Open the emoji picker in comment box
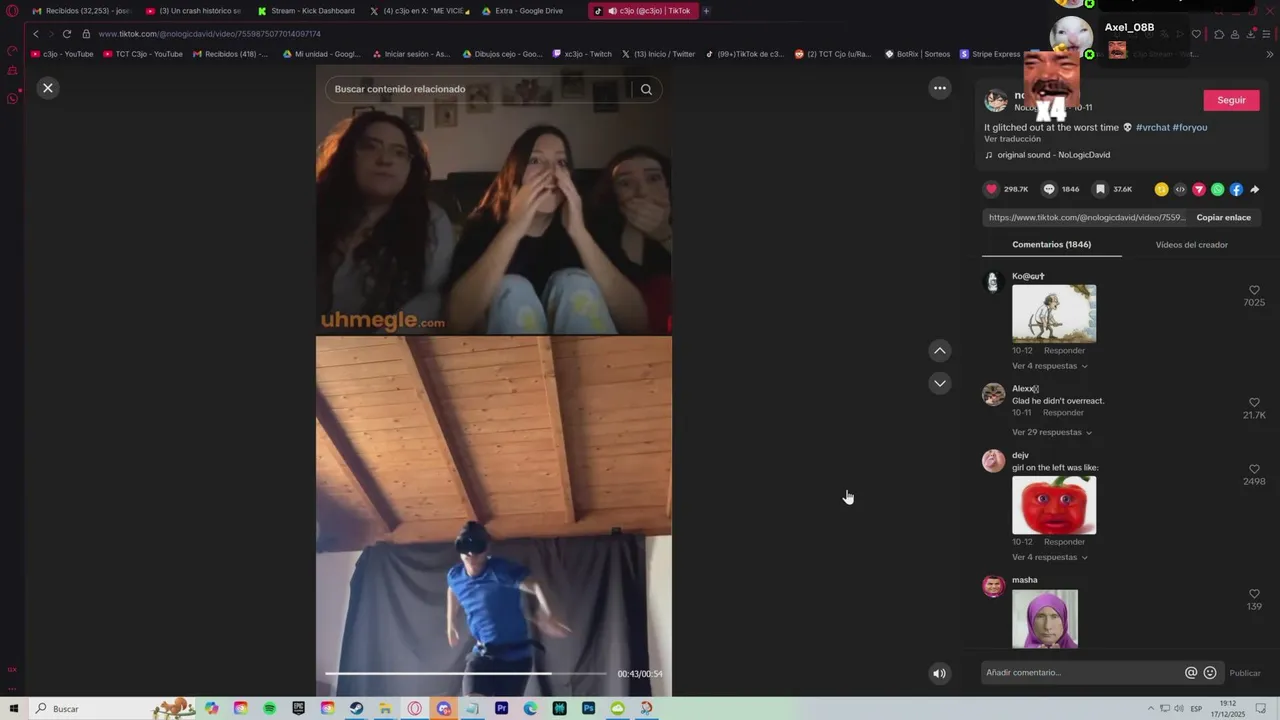The width and height of the screenshot is (1280, 720). tap(1210, 673)
